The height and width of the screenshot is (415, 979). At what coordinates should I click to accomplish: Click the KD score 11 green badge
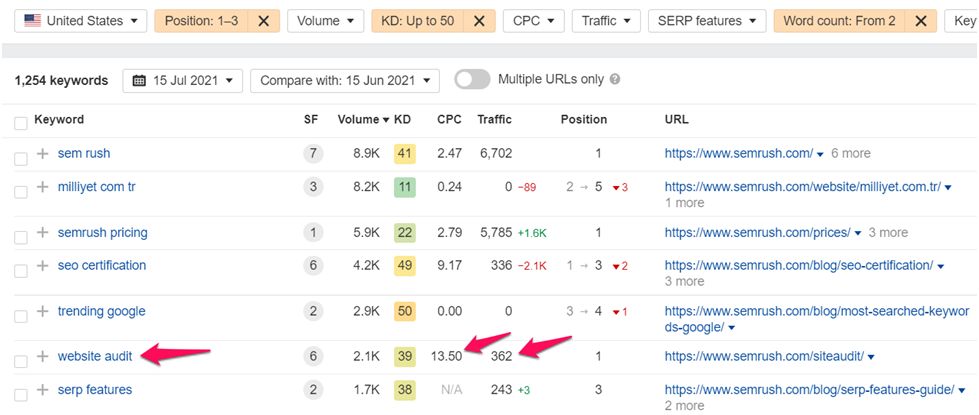coord(405,187)
